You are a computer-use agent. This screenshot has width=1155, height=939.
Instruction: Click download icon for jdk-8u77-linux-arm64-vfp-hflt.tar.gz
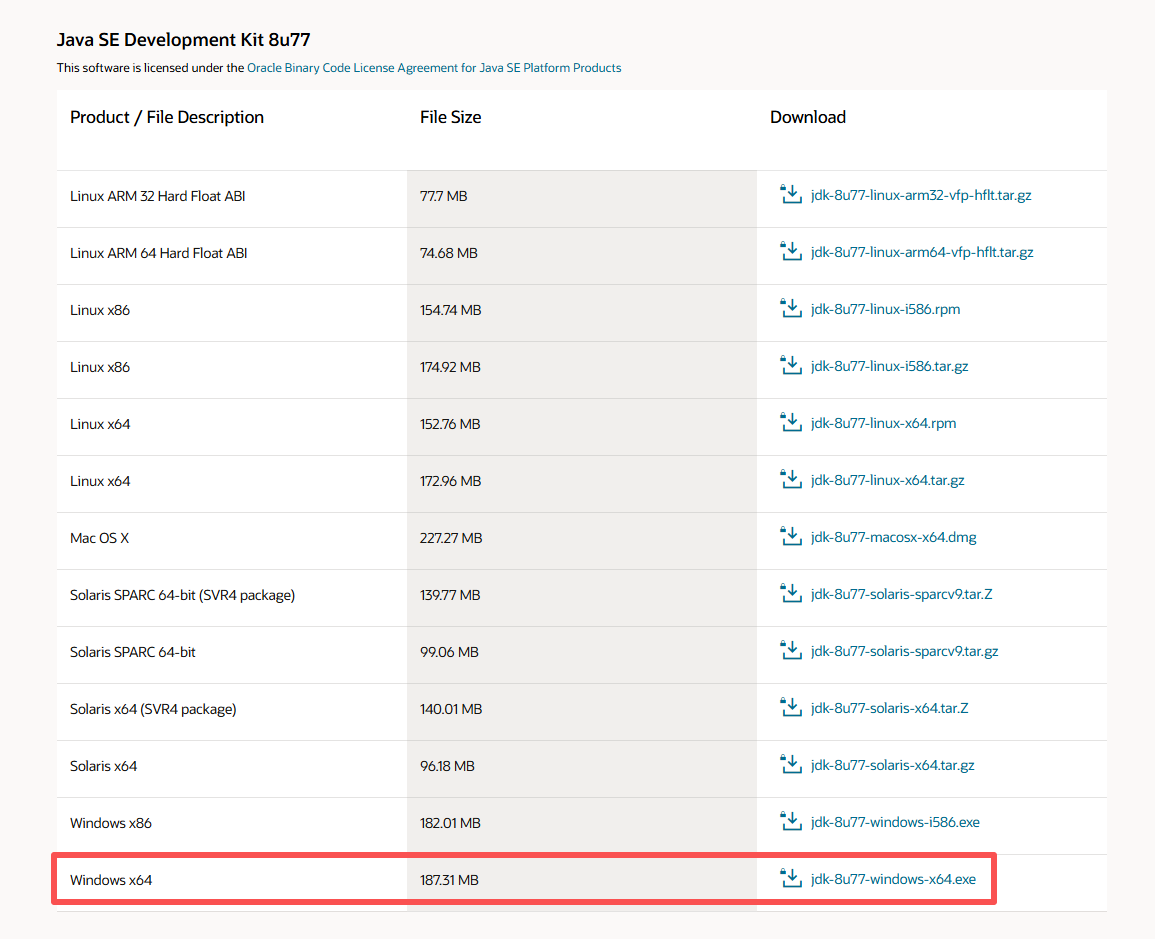click(791, 251)
